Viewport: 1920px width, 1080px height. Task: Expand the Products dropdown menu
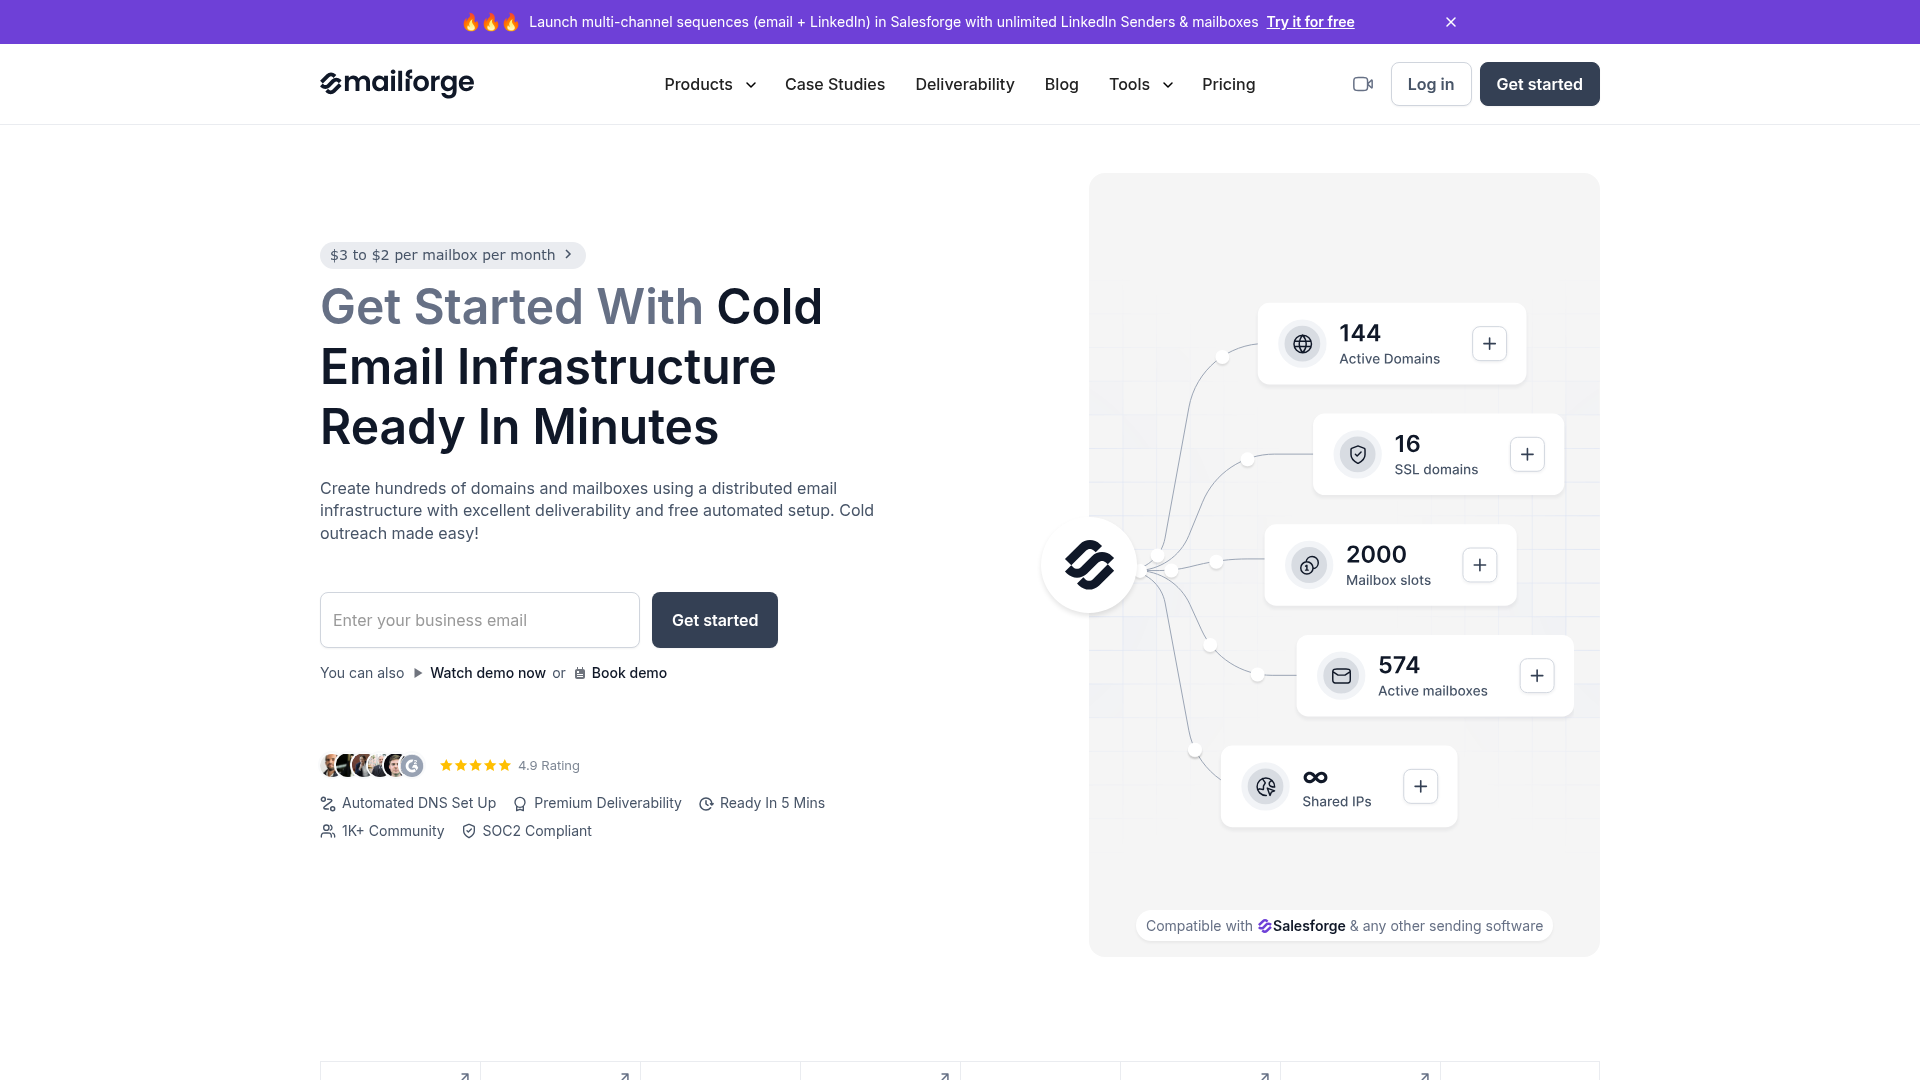tap(710, 84)
